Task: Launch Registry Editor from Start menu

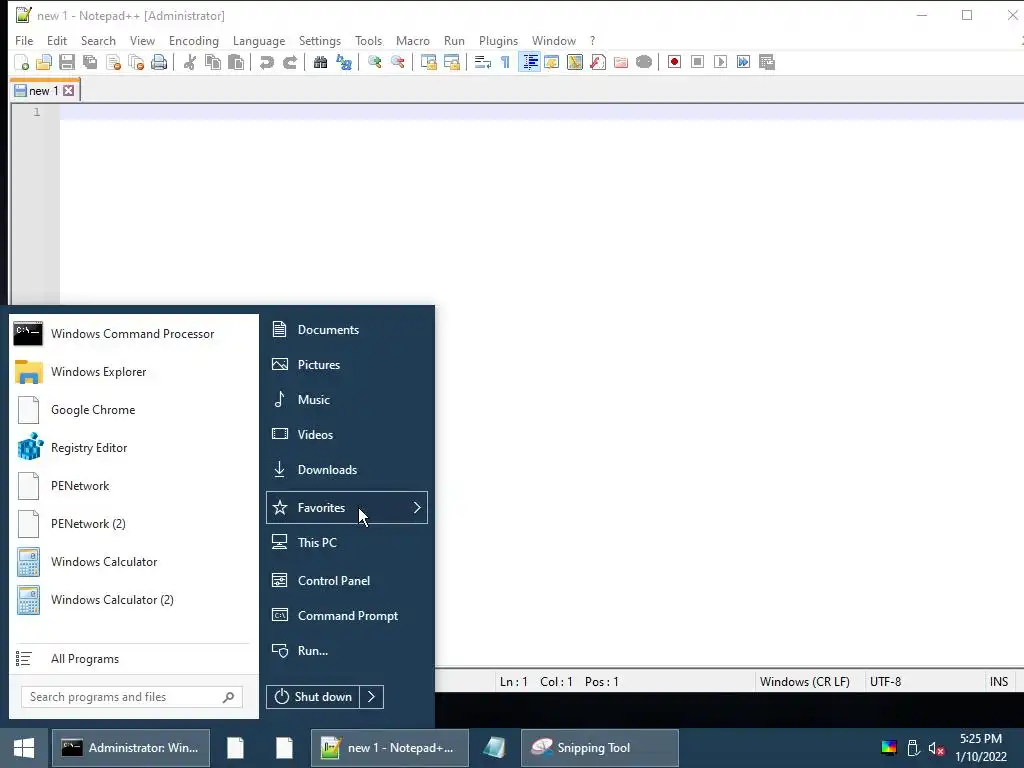Action: tap(133, 448)
